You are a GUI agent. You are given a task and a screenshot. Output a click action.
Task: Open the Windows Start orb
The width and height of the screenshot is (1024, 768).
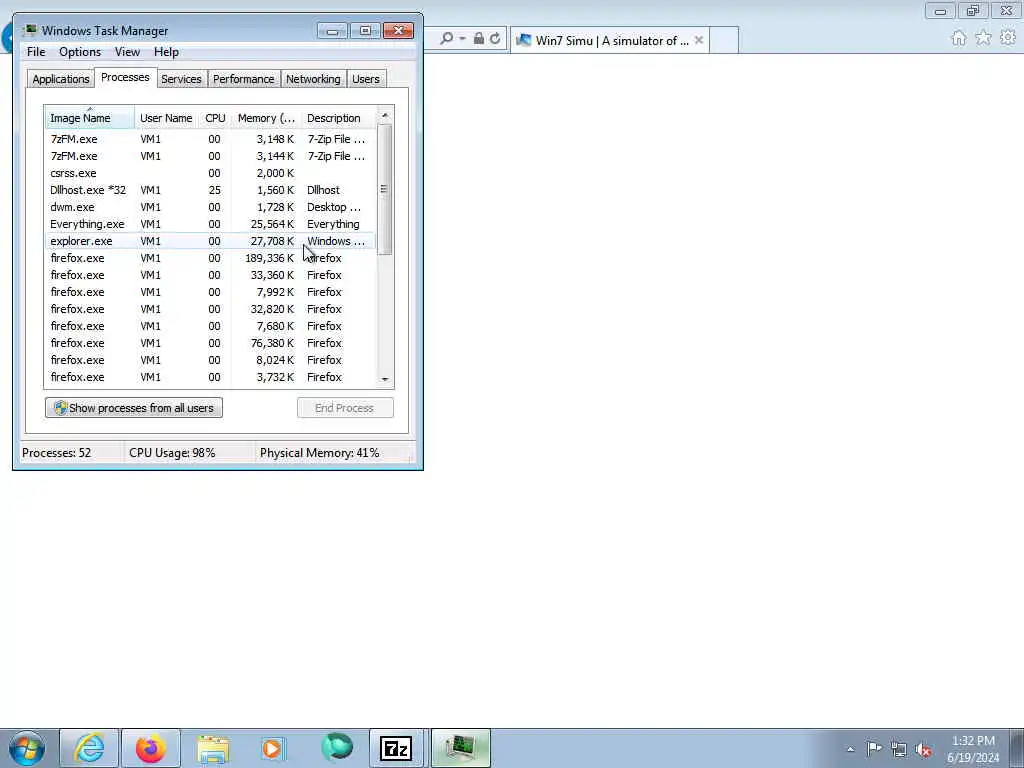click(27, 748)
